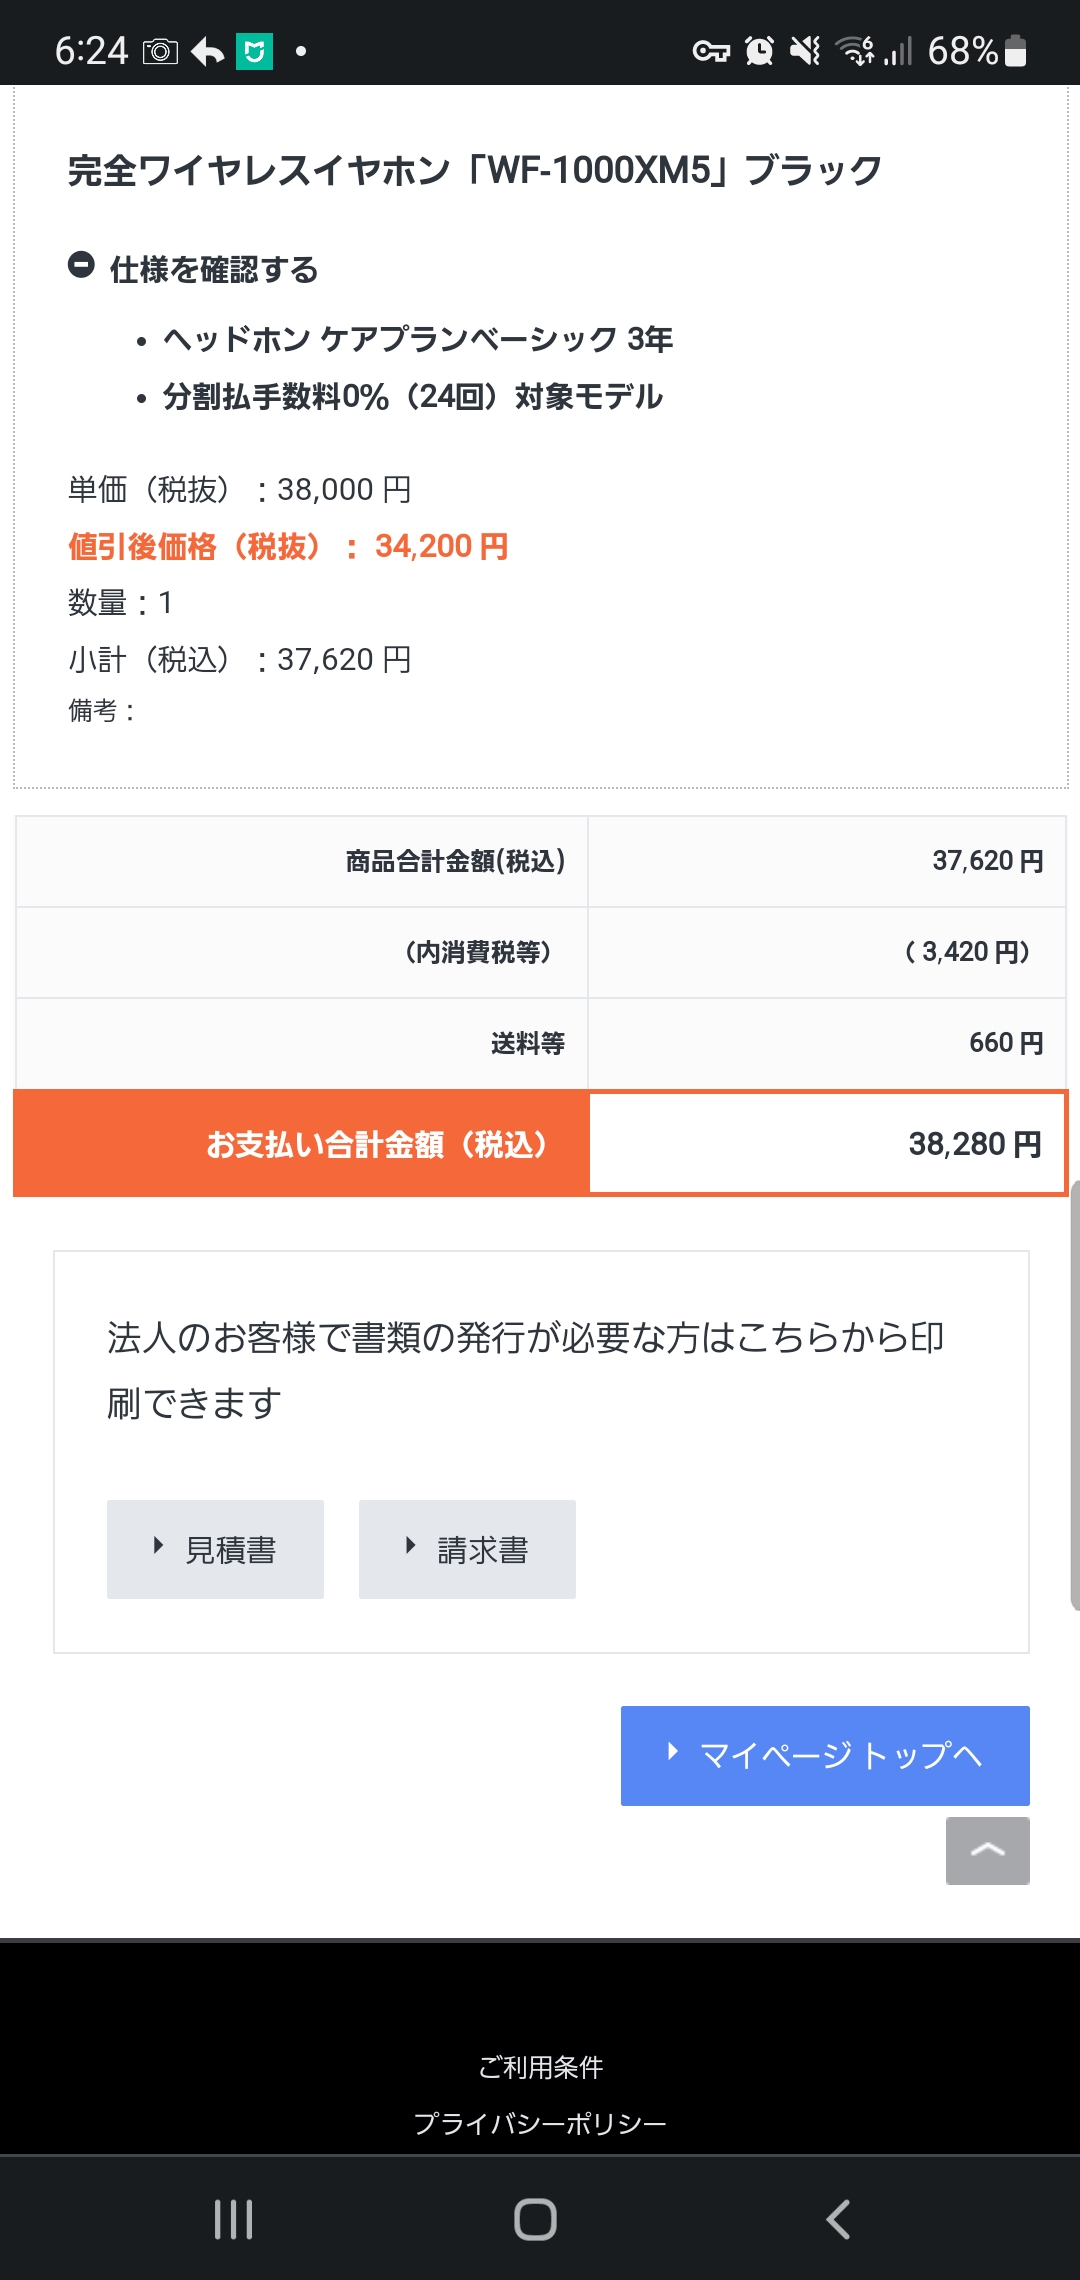The height and width of the screenshot is (2280, 1080).
Task: Open the プライバシーポリシー link
Action: [x=540, y=2123]
